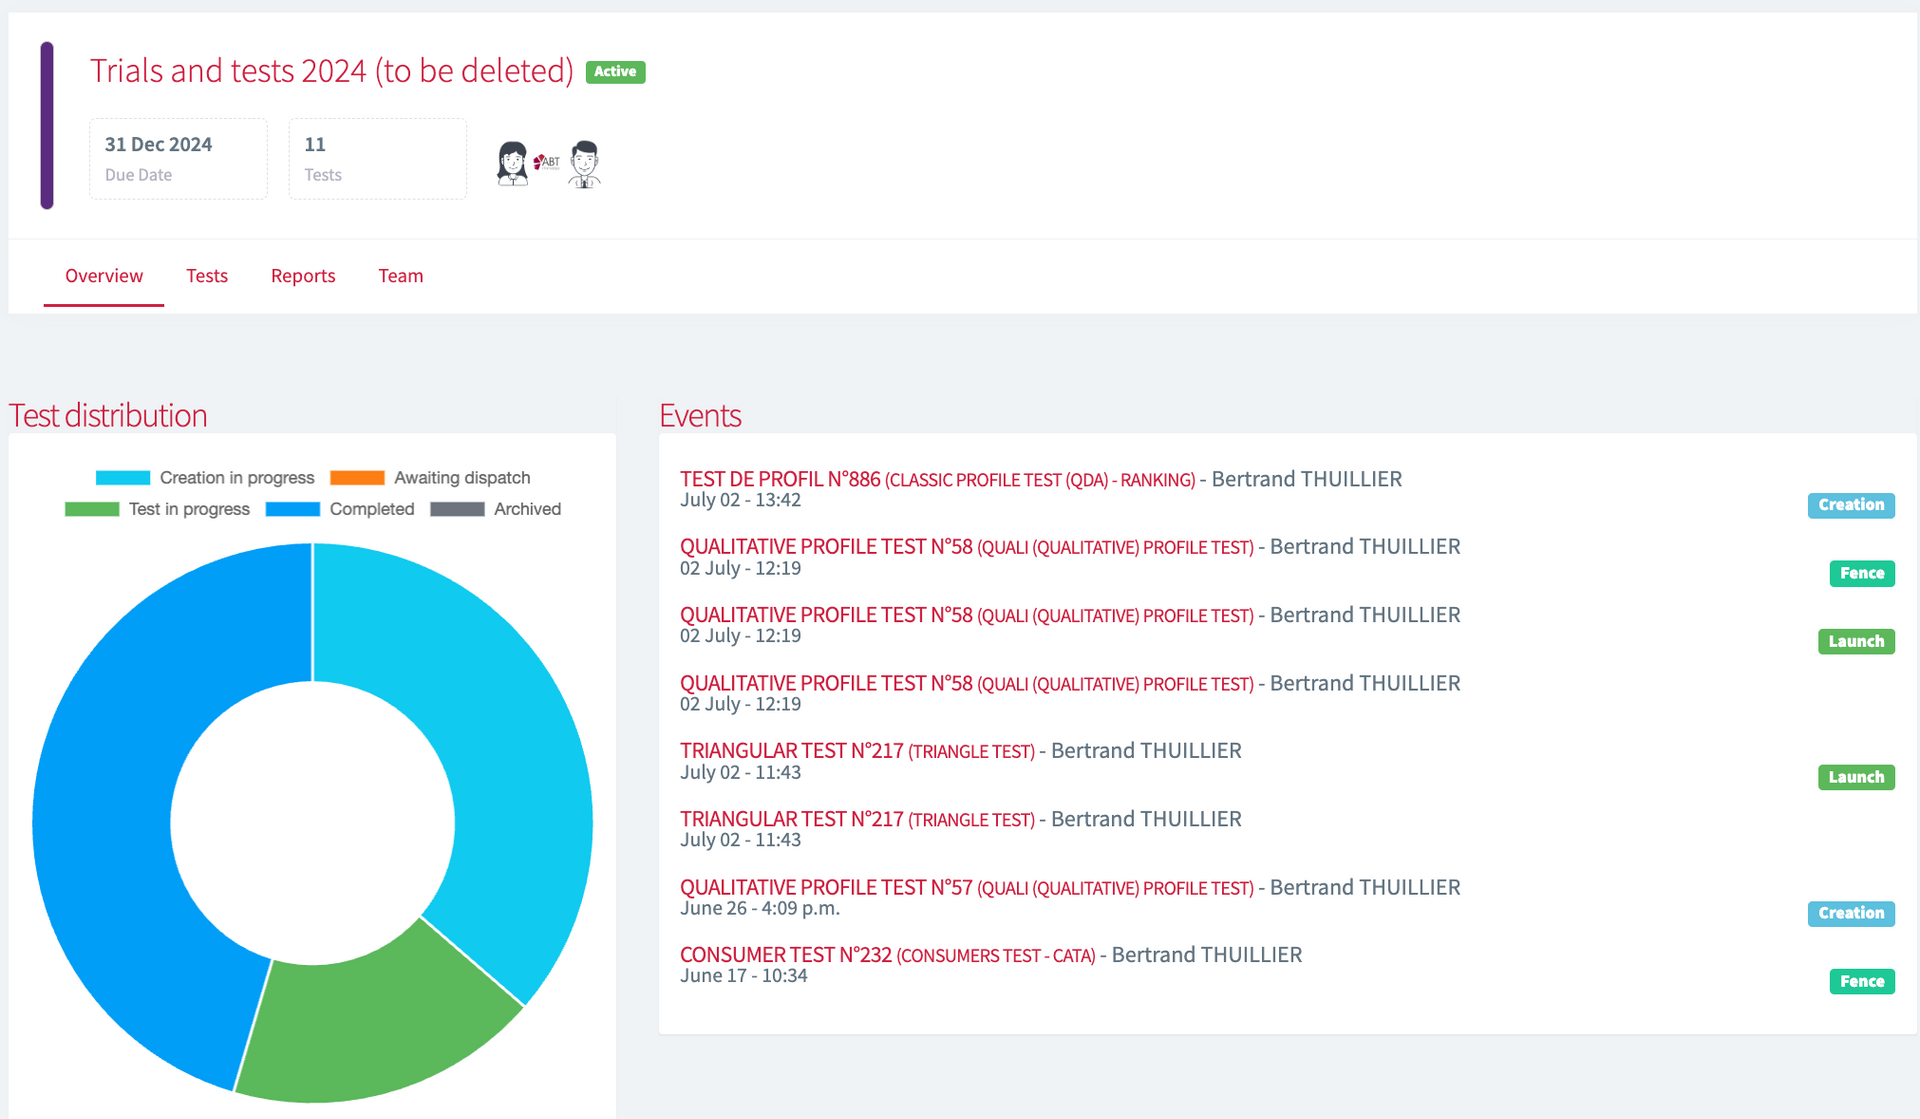Toggle Completed legend entry in chart
The height and width of the screenshot is (1119, 1920).
pyautogui.click(x=340, y=509)
